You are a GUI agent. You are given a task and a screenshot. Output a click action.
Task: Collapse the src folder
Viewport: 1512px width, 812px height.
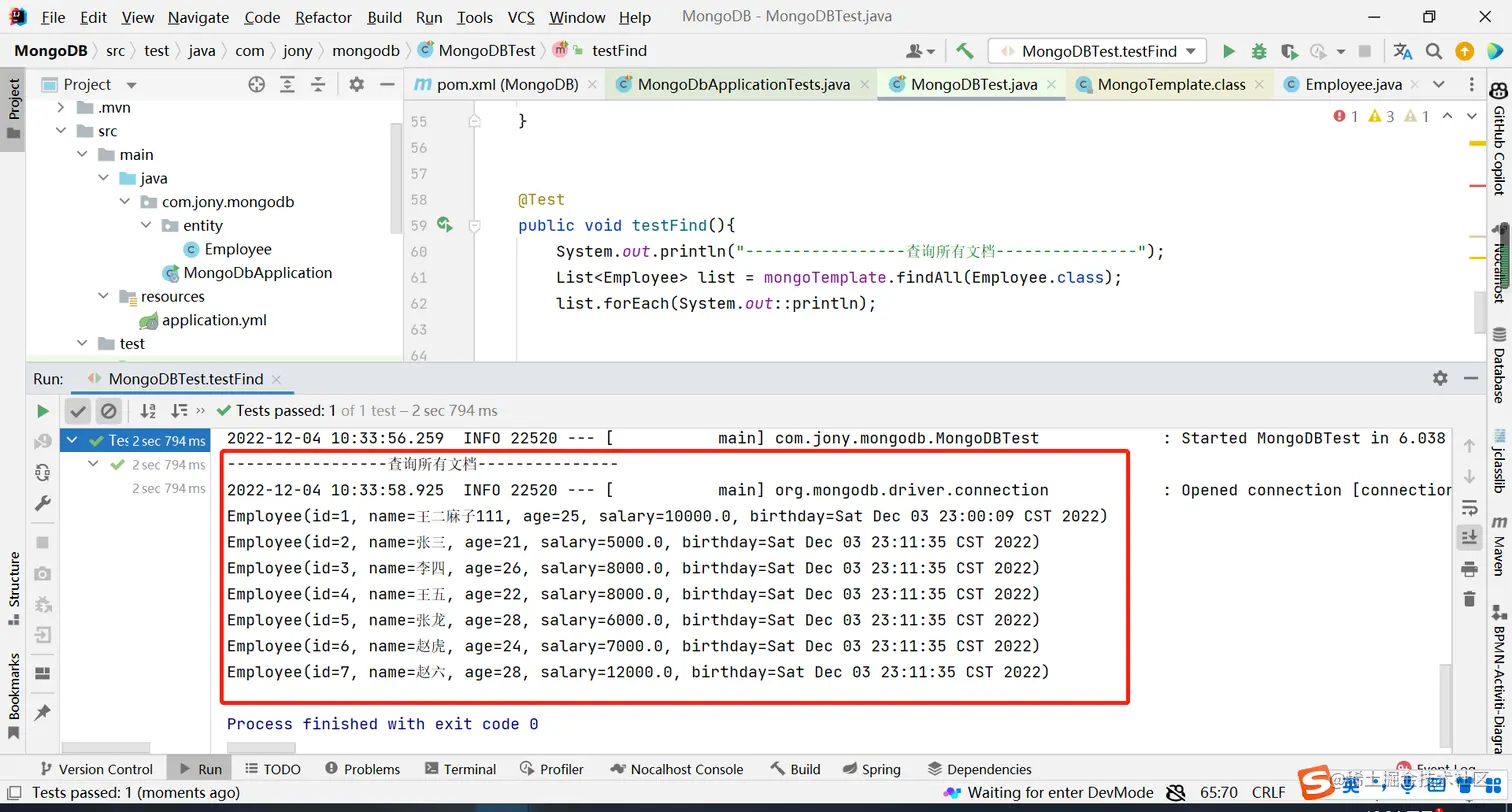[61, 131]
